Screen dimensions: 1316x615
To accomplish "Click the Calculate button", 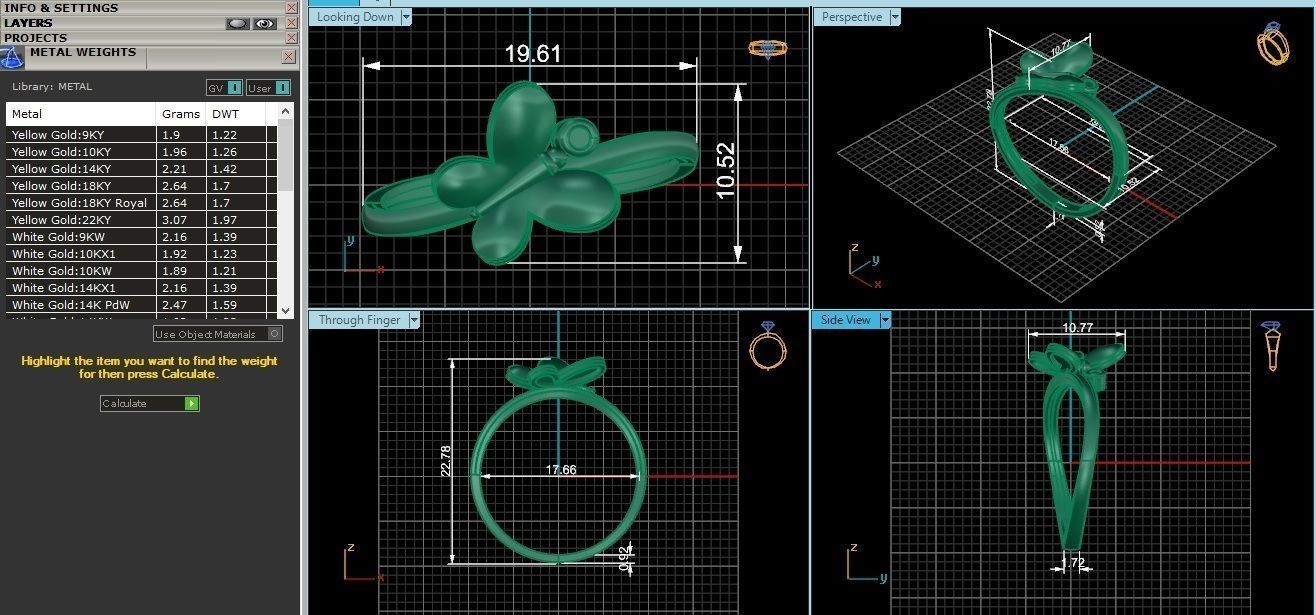I will coord(150,404).
